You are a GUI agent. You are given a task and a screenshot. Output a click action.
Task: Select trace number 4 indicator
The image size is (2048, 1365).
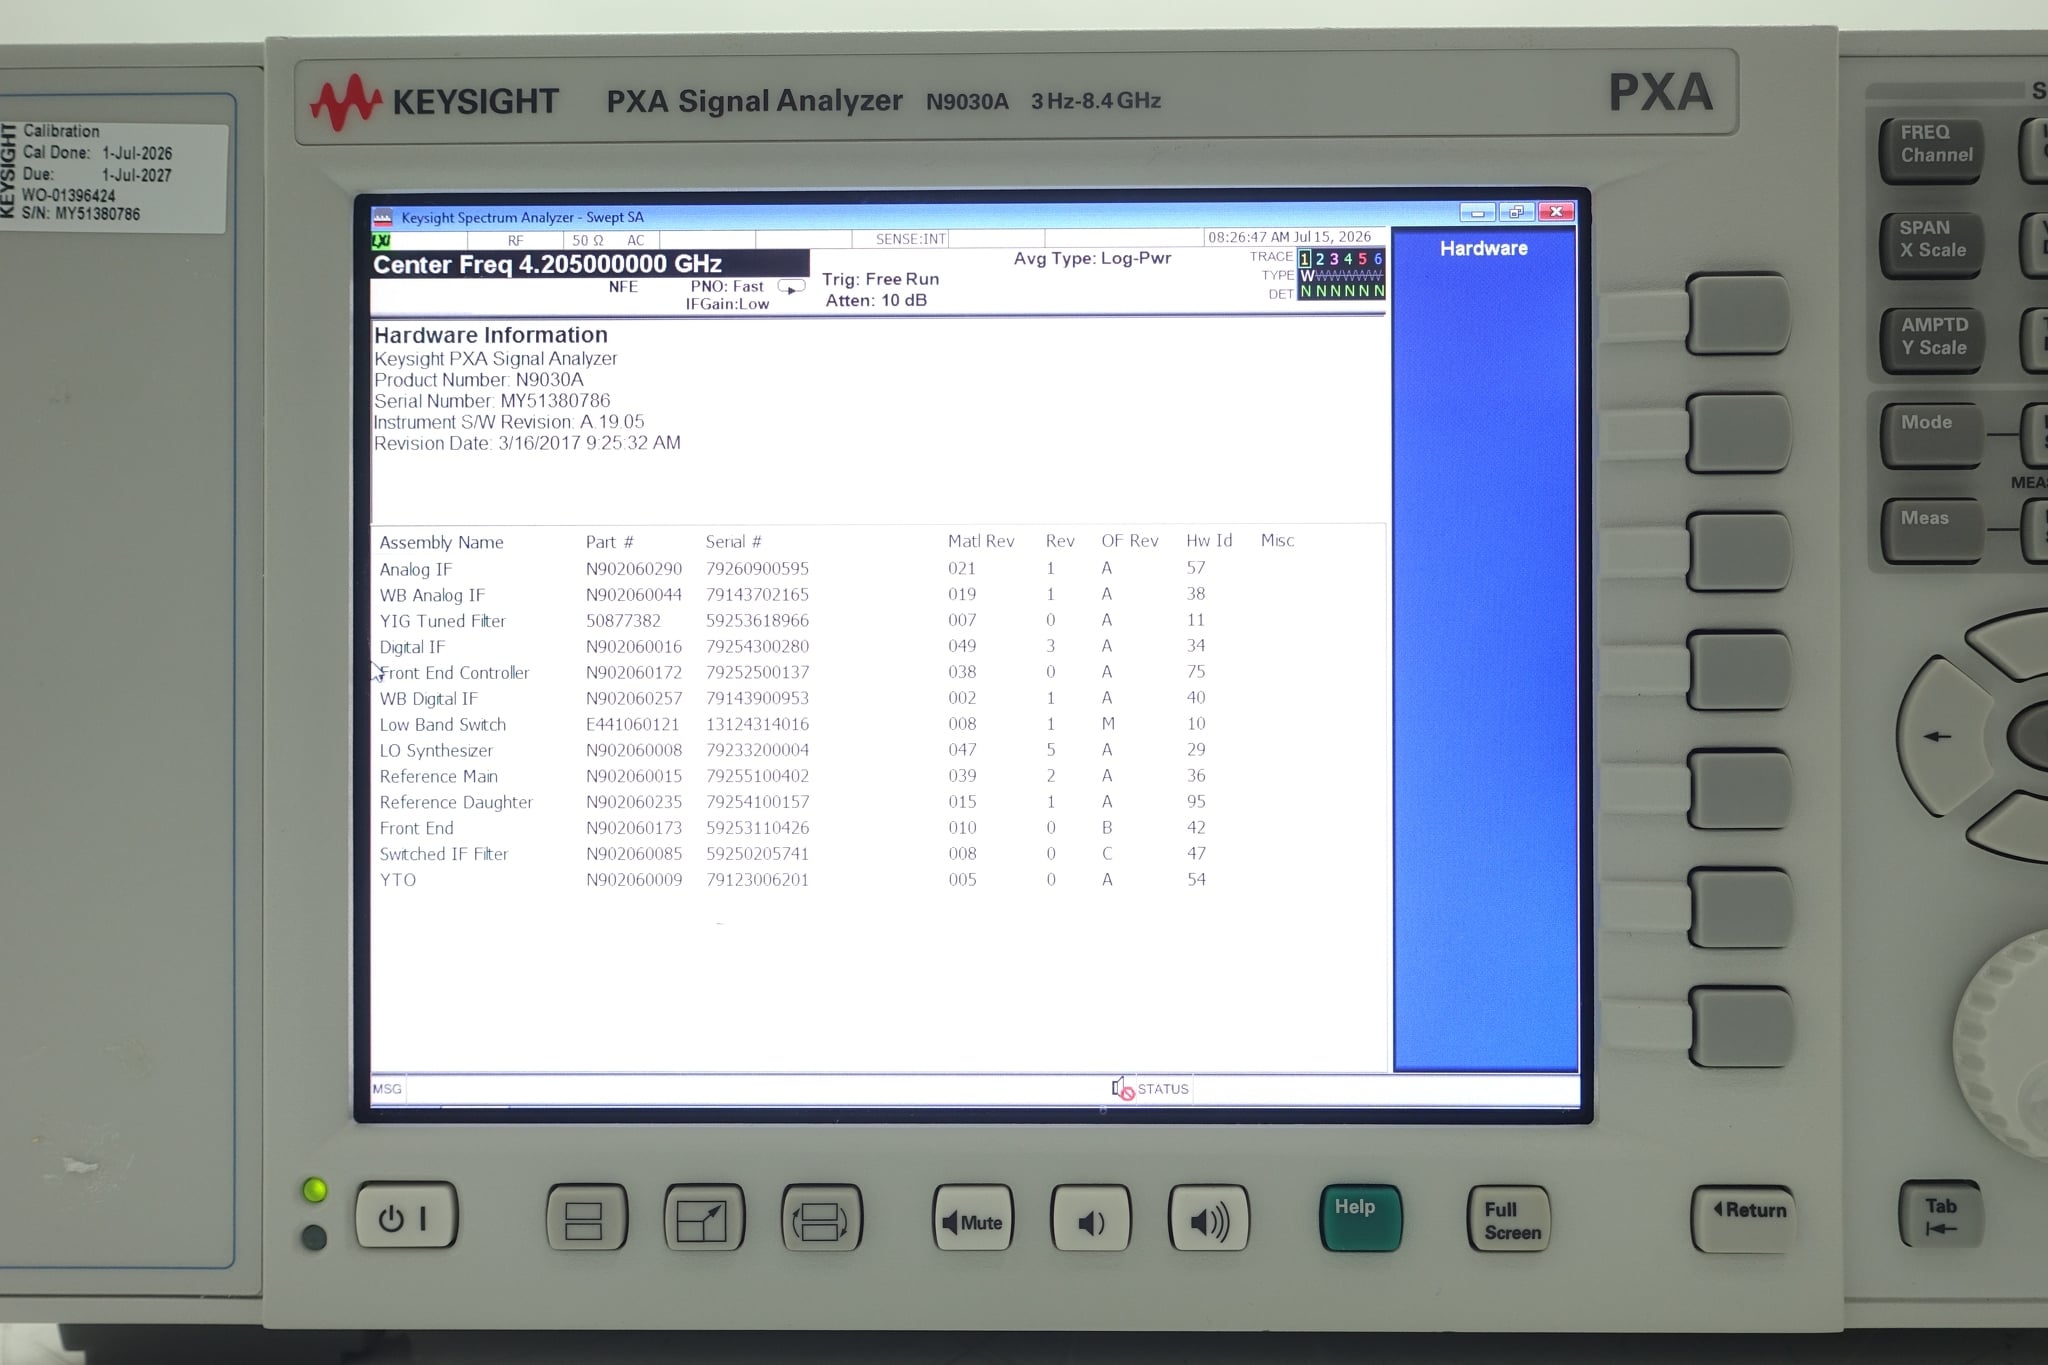pyautogui.click(x=1348, y=259)
